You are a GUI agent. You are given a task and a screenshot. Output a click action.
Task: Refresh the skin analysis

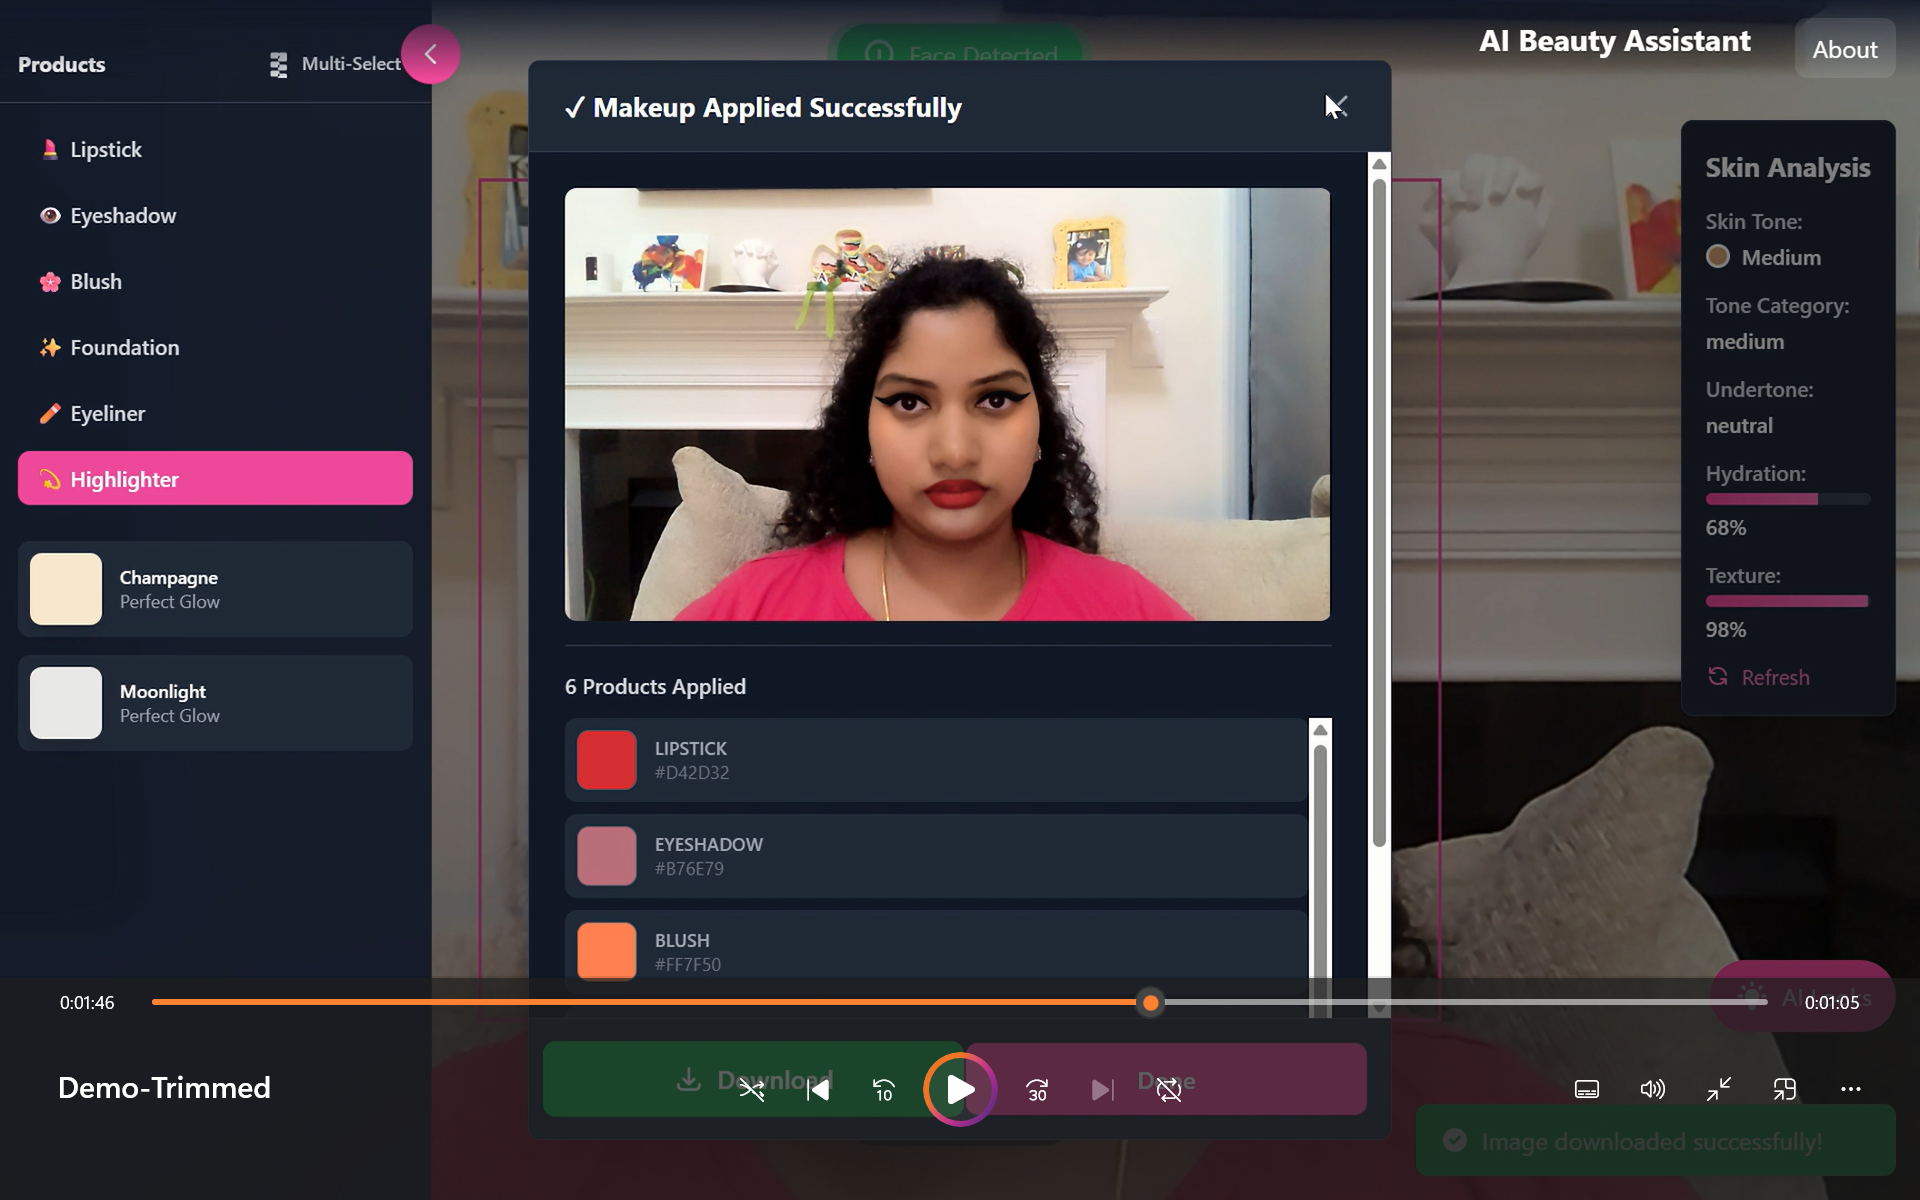(x=1759, y=678)
